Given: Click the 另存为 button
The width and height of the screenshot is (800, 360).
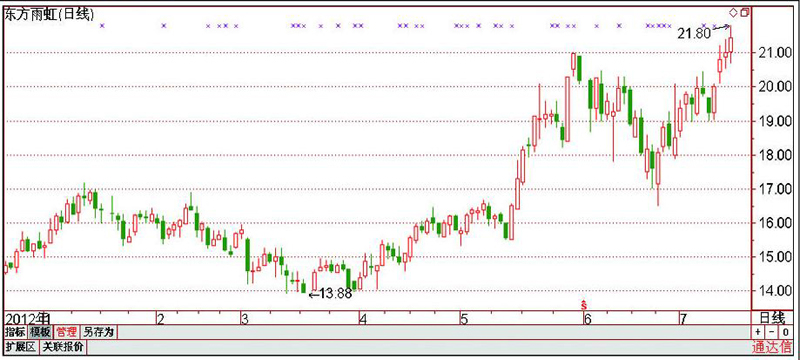Looking at the screenshot, I should point(98,332).
